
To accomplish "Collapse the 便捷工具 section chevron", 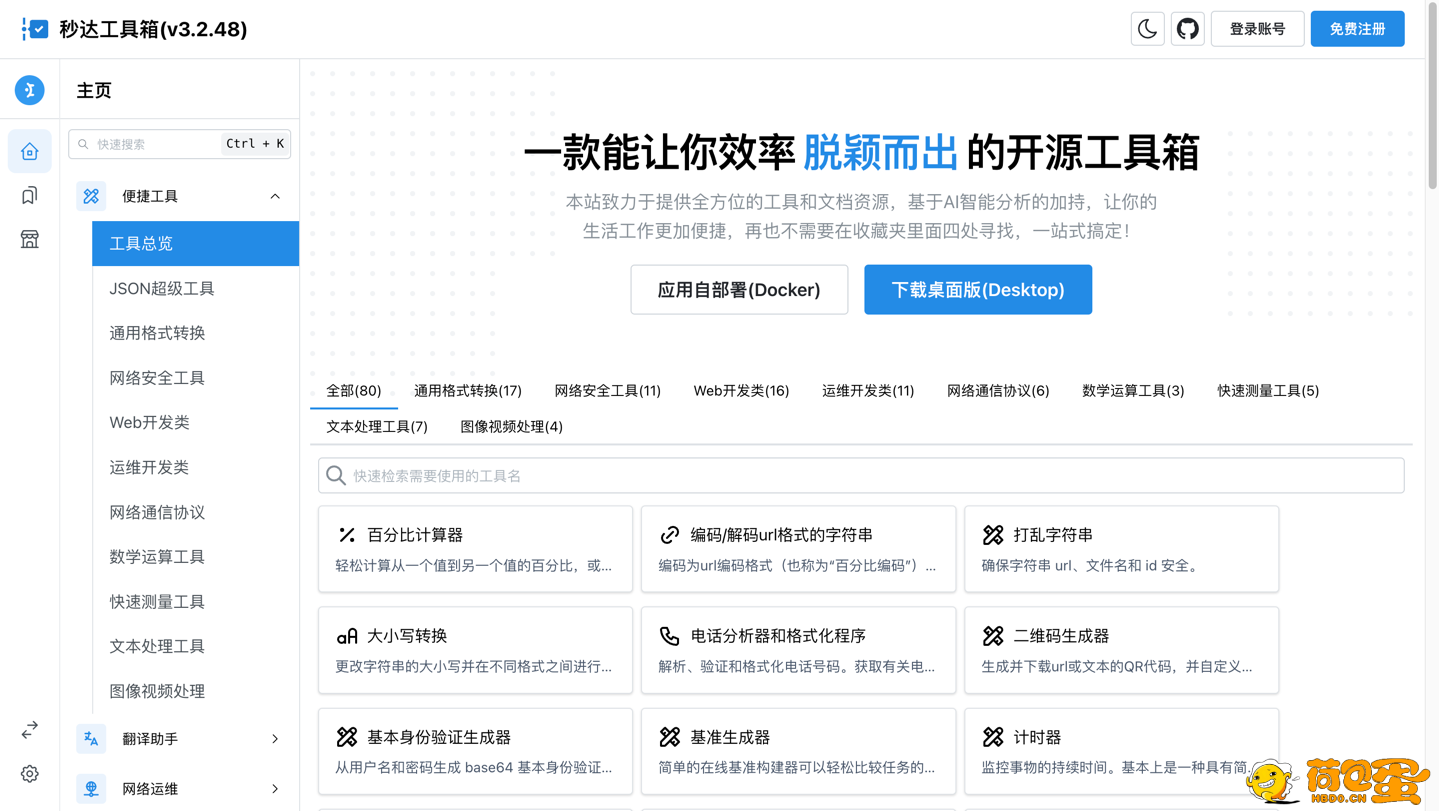I will click(275, 197).
